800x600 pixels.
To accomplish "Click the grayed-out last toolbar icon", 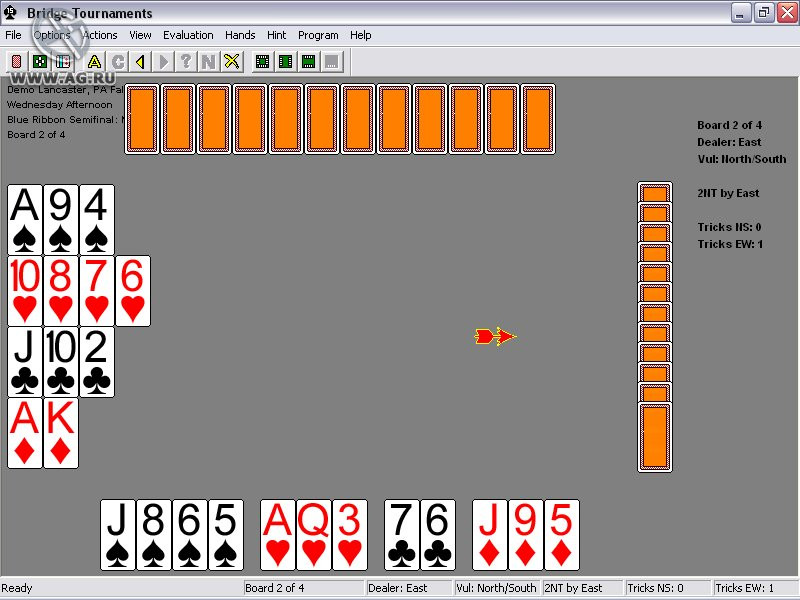I will tap(332, 62).
